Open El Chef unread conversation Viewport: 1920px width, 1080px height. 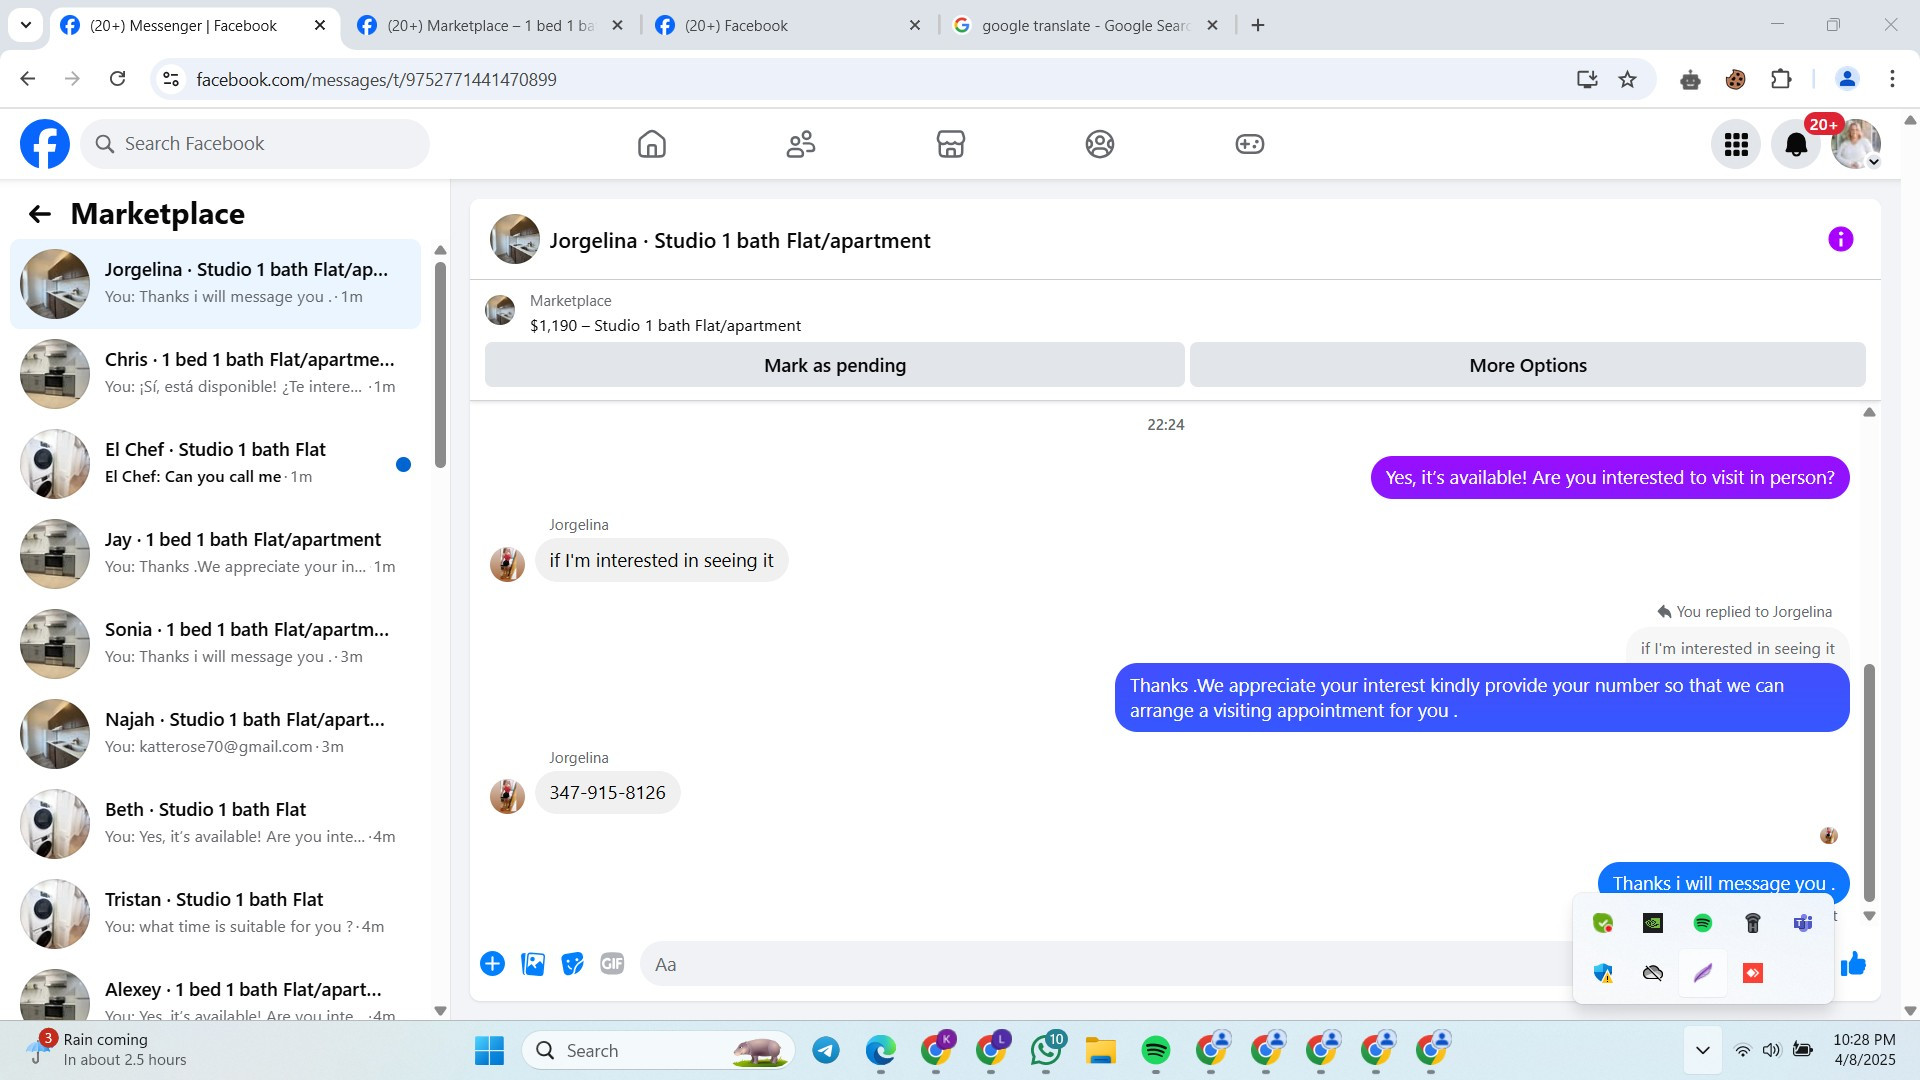[215, 463]
